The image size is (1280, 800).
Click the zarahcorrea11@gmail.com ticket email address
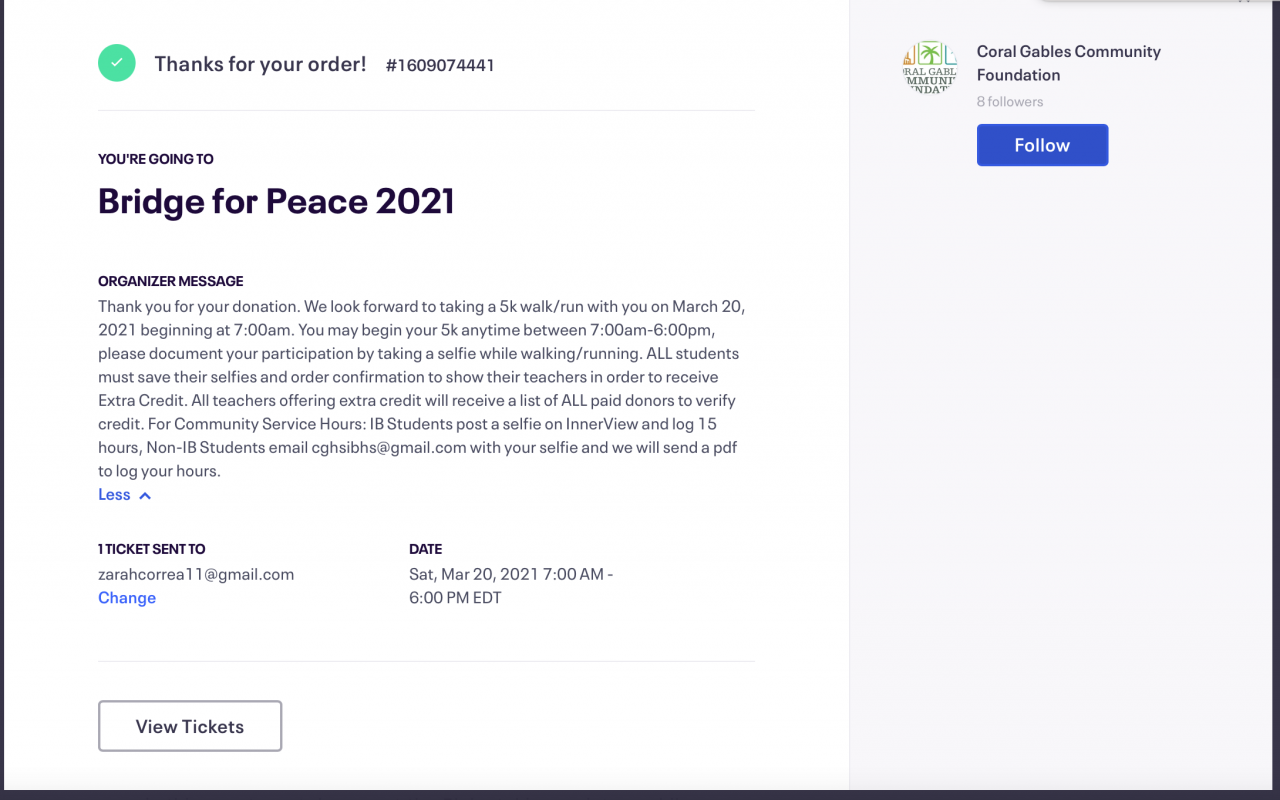point(196,574)
